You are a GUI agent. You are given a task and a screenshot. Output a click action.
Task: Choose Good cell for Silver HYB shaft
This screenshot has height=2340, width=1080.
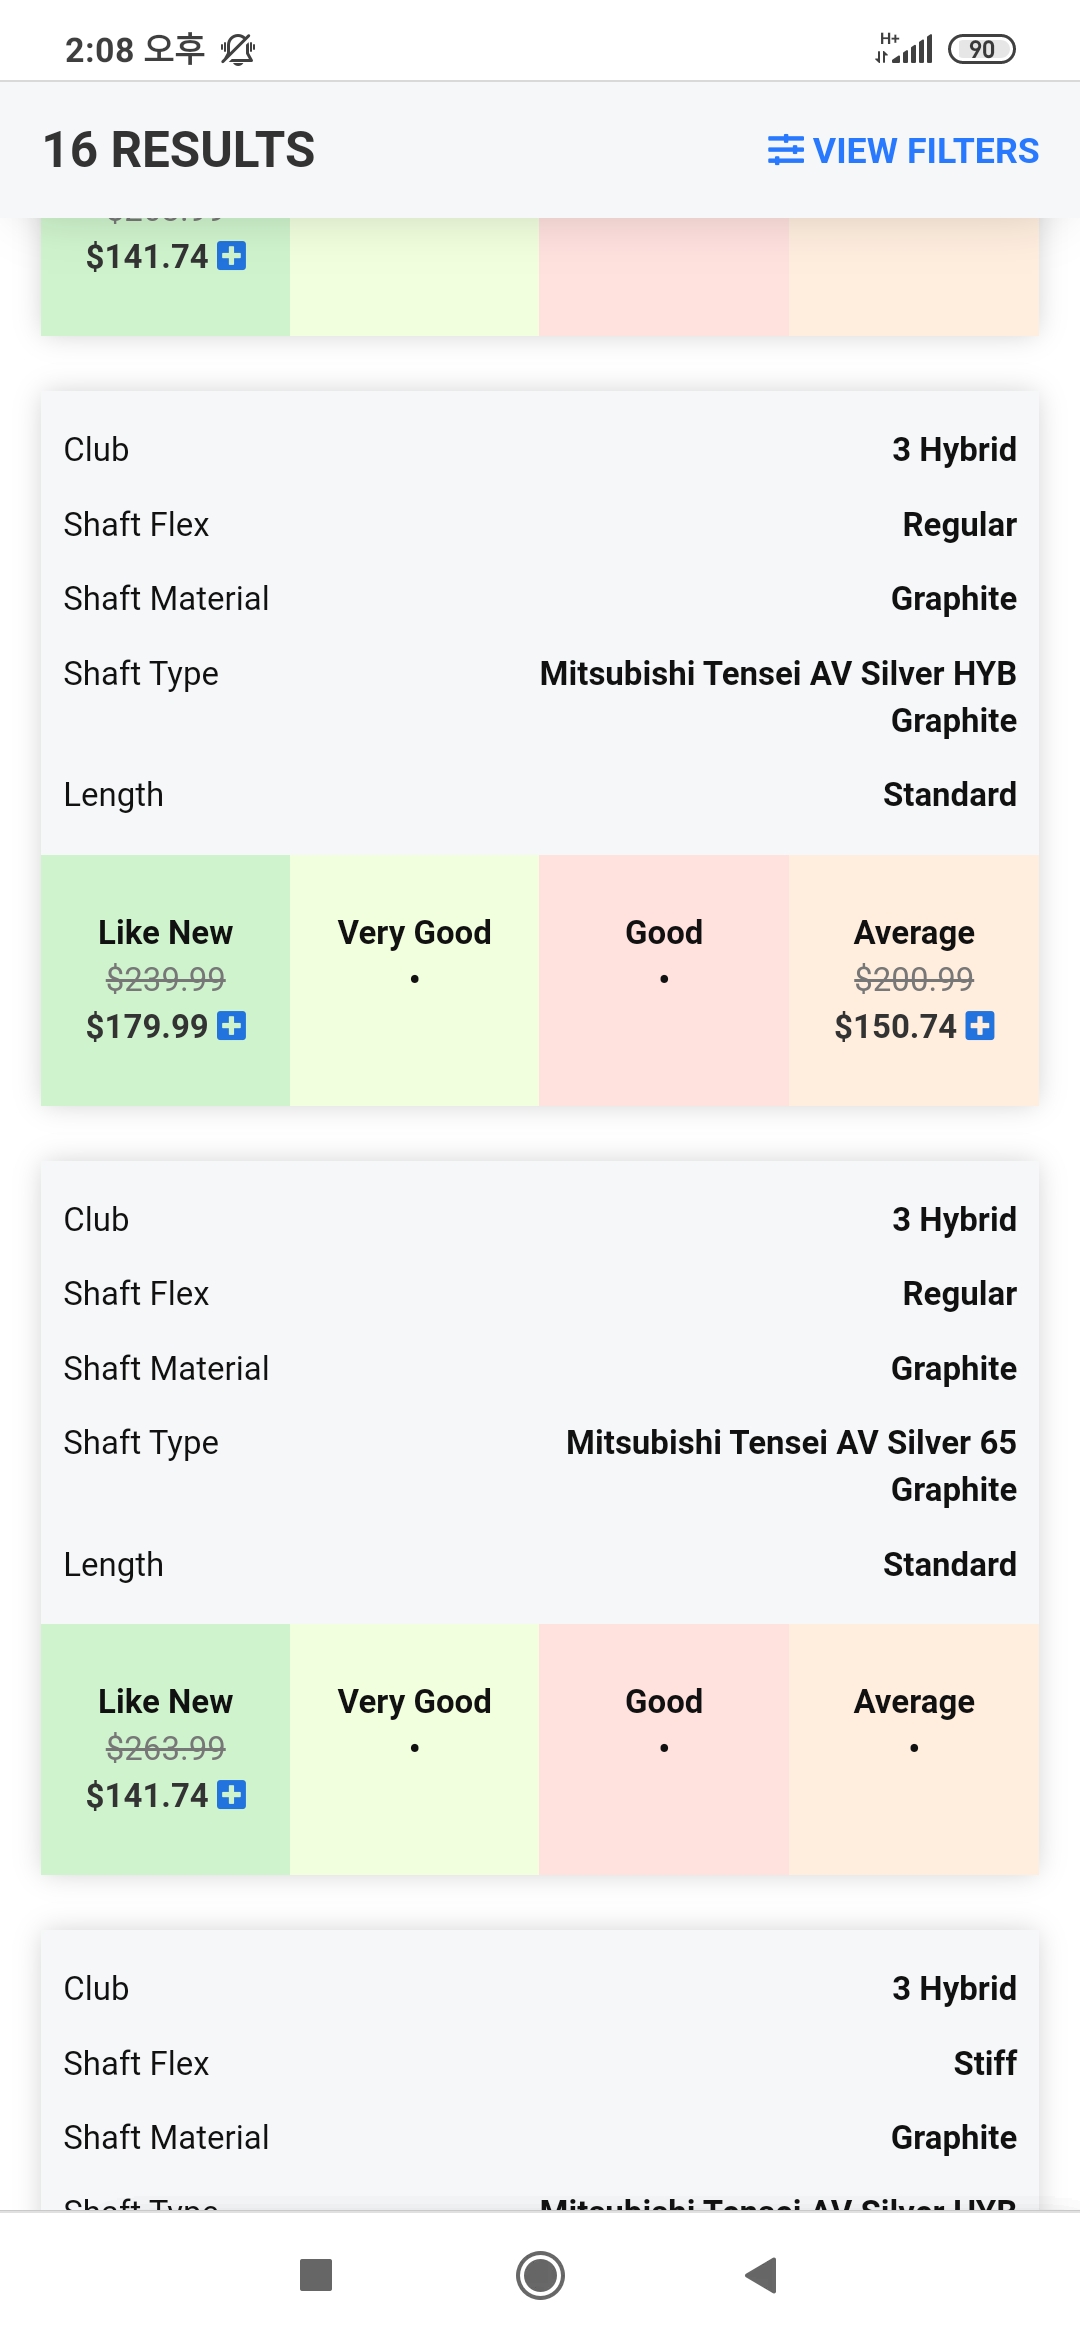[x=664, y=978]
